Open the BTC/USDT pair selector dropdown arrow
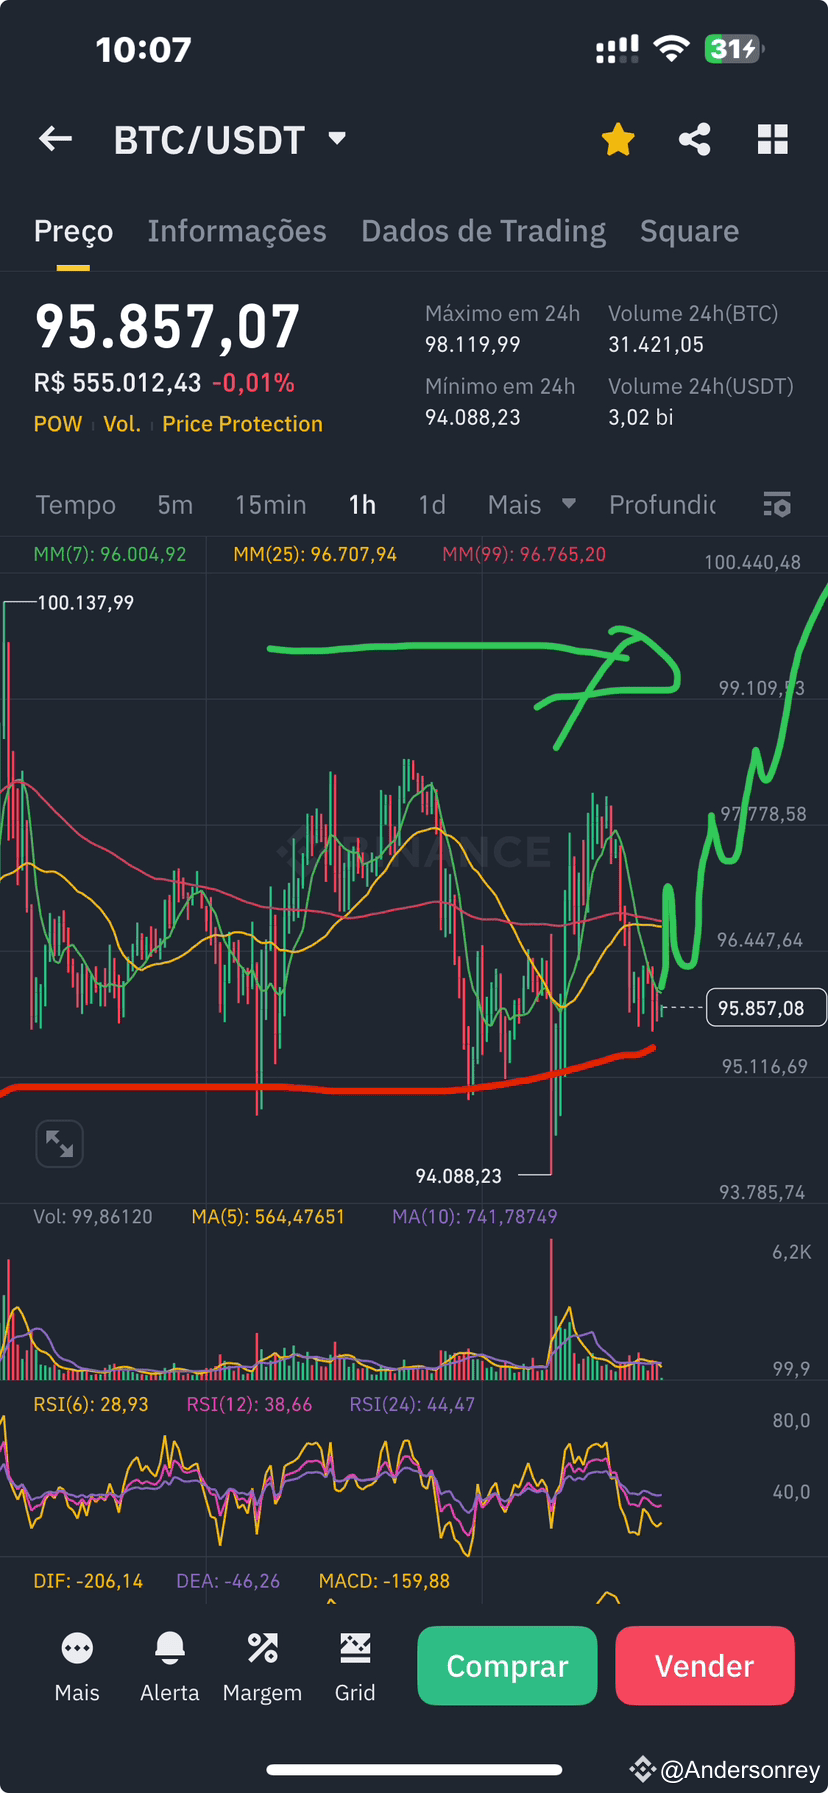This screenshot has width=828, height=1793. (x=337, y=138)
